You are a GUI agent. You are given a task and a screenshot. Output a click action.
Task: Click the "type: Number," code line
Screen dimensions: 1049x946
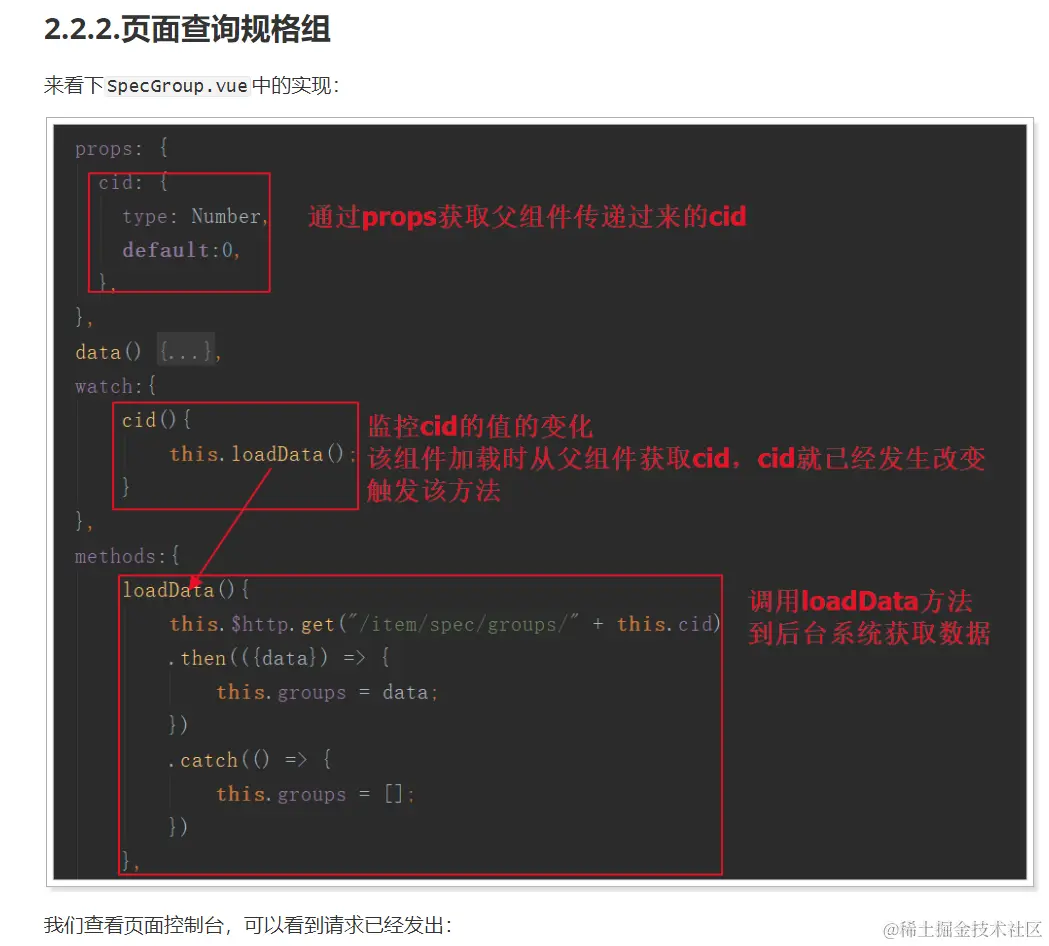tap(195, 216)
